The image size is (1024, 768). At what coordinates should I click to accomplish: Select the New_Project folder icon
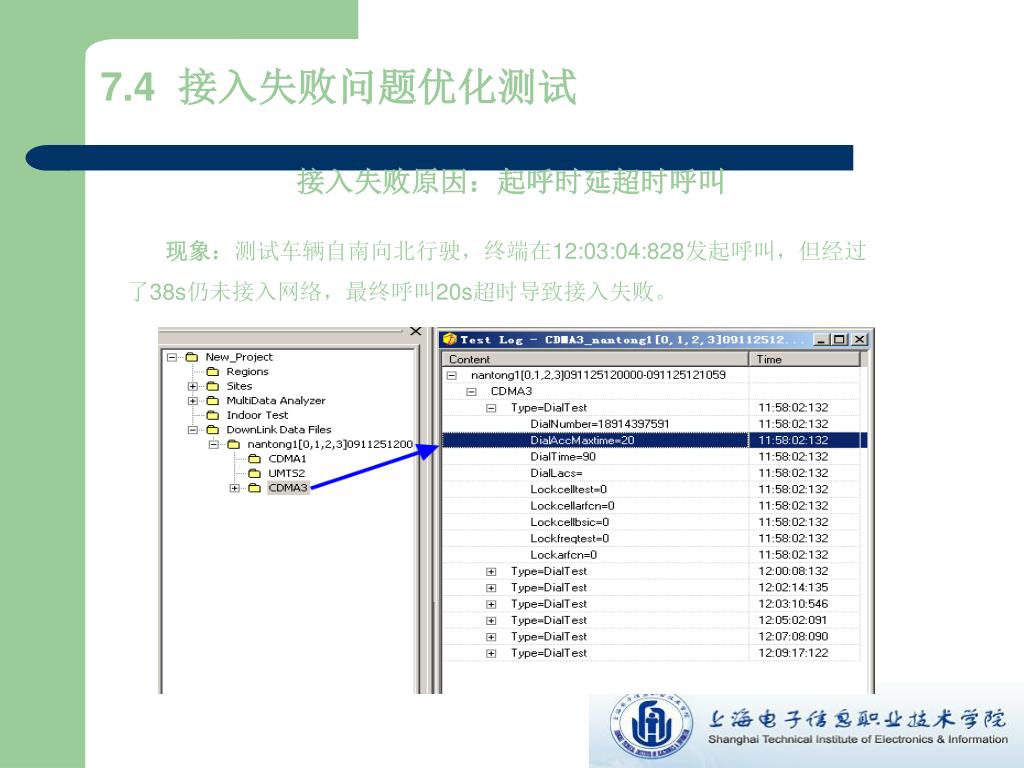pos(191,357)
